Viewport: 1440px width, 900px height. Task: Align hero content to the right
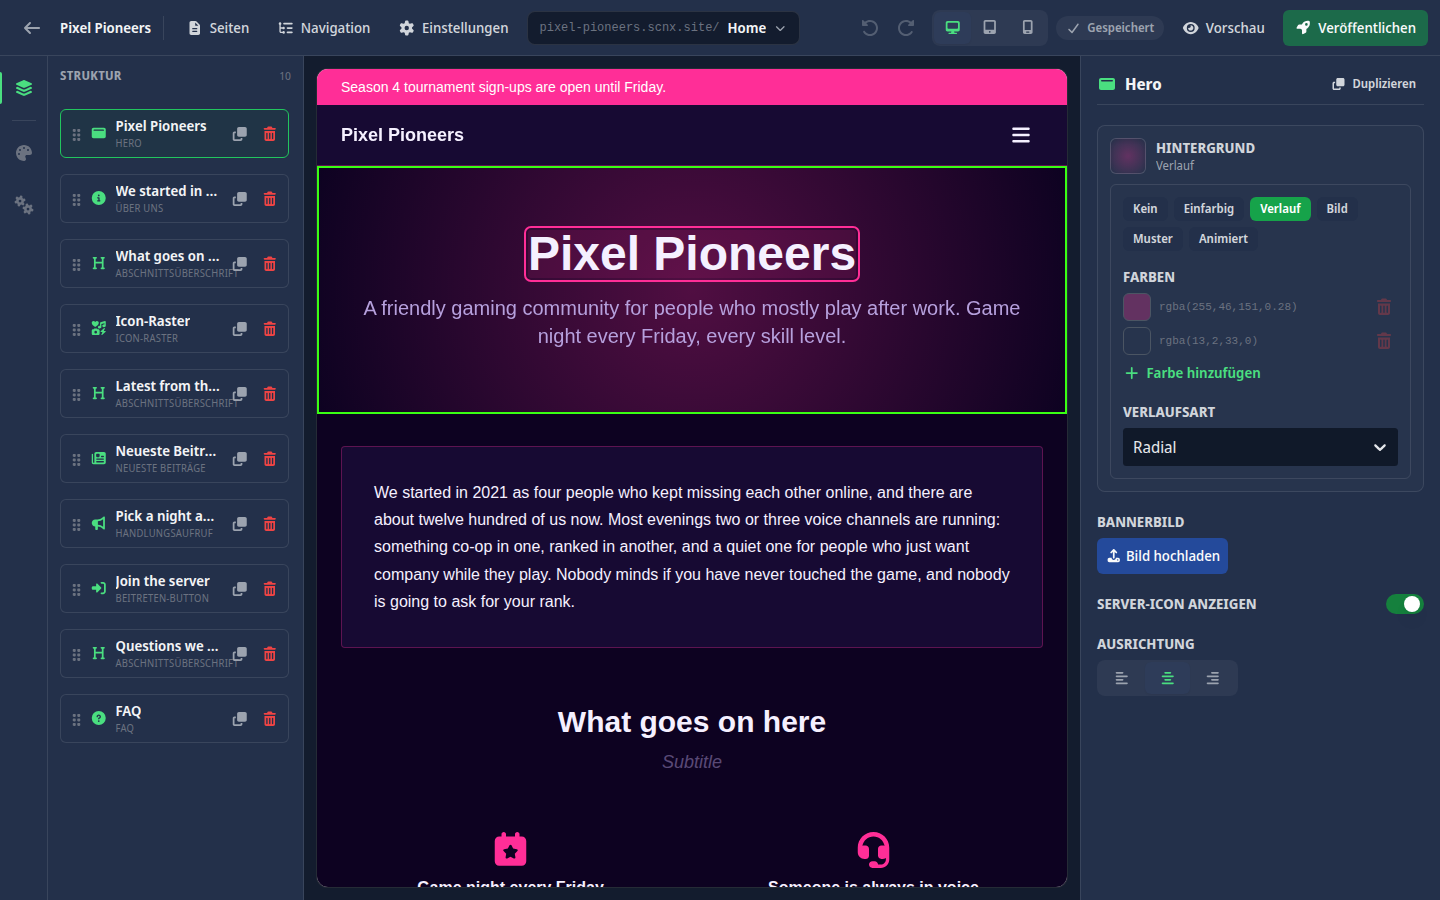(x=1213, y=678)
